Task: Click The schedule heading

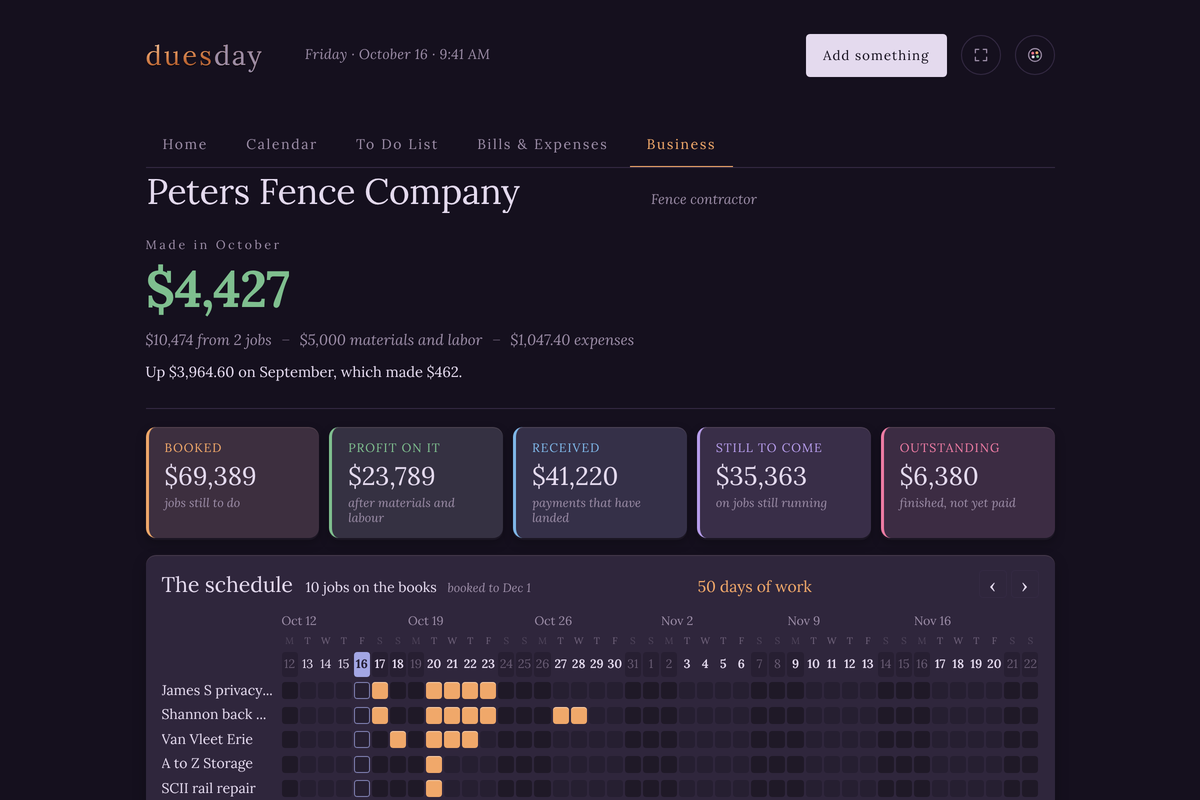Action: click(x=227, y=585)
